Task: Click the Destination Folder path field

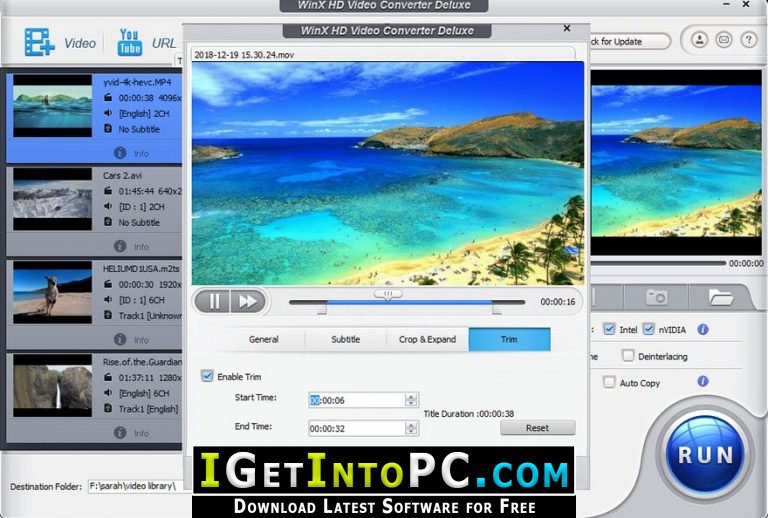Action: (136, 486)
